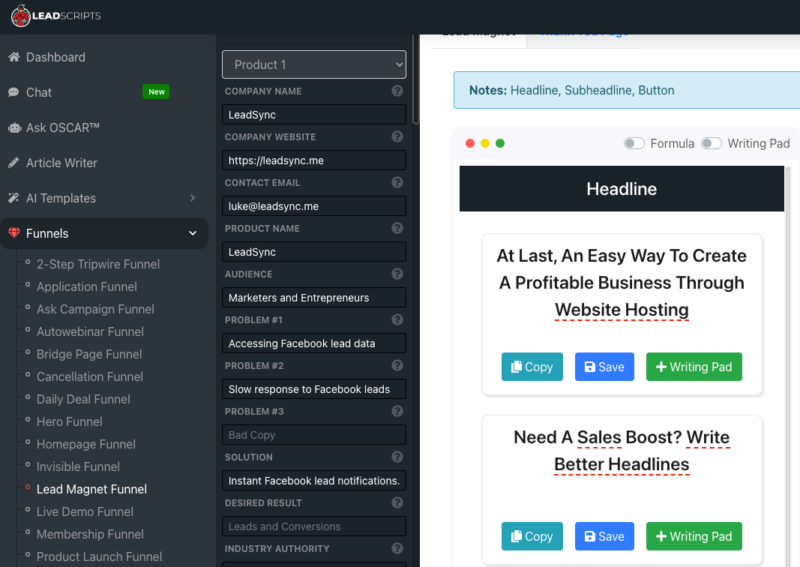Open Autowebinar Funnel from sidebar

90,331
